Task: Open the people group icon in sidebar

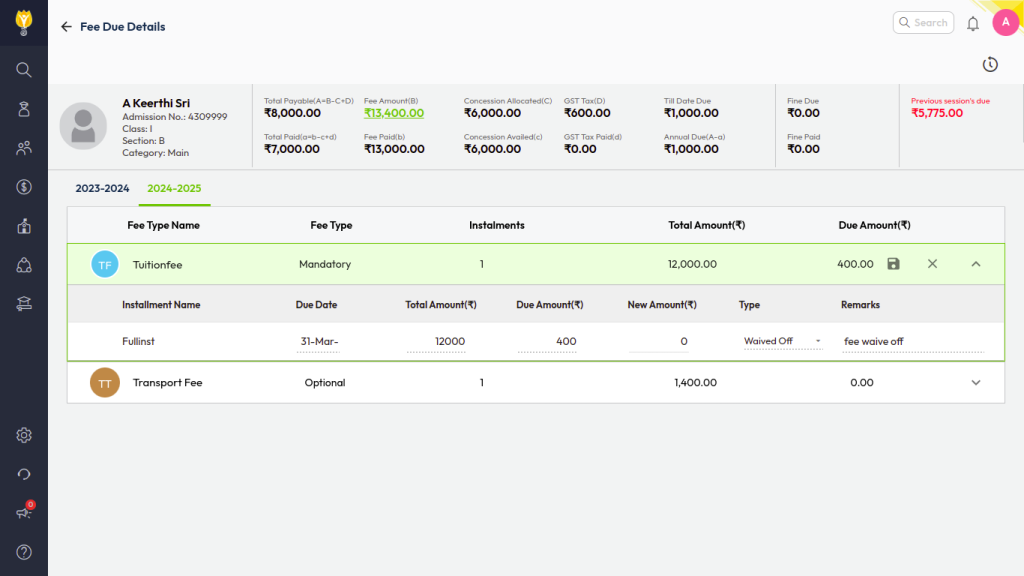Action: pos(24,148)
